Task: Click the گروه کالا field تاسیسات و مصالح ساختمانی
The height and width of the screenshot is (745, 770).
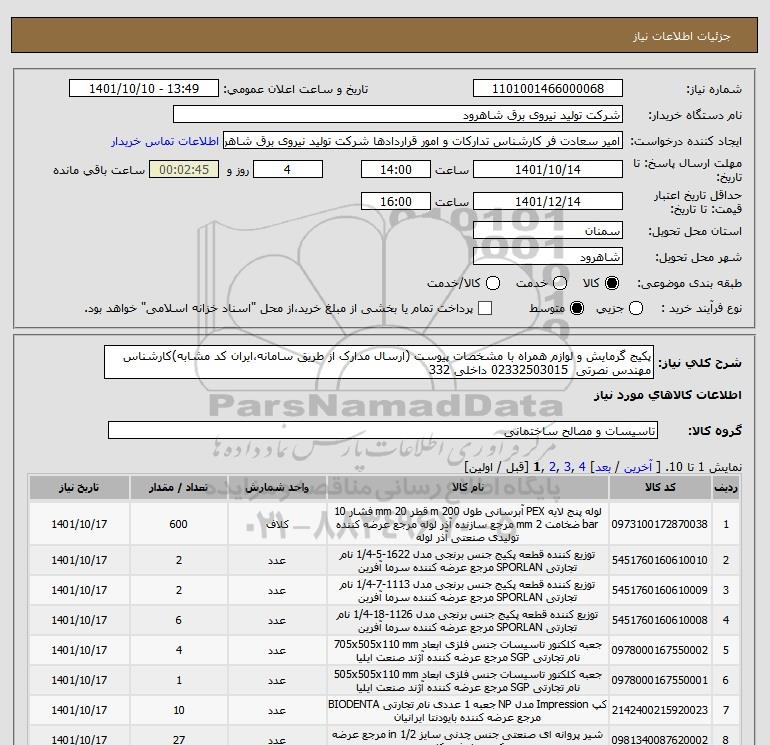Action: 383,431
